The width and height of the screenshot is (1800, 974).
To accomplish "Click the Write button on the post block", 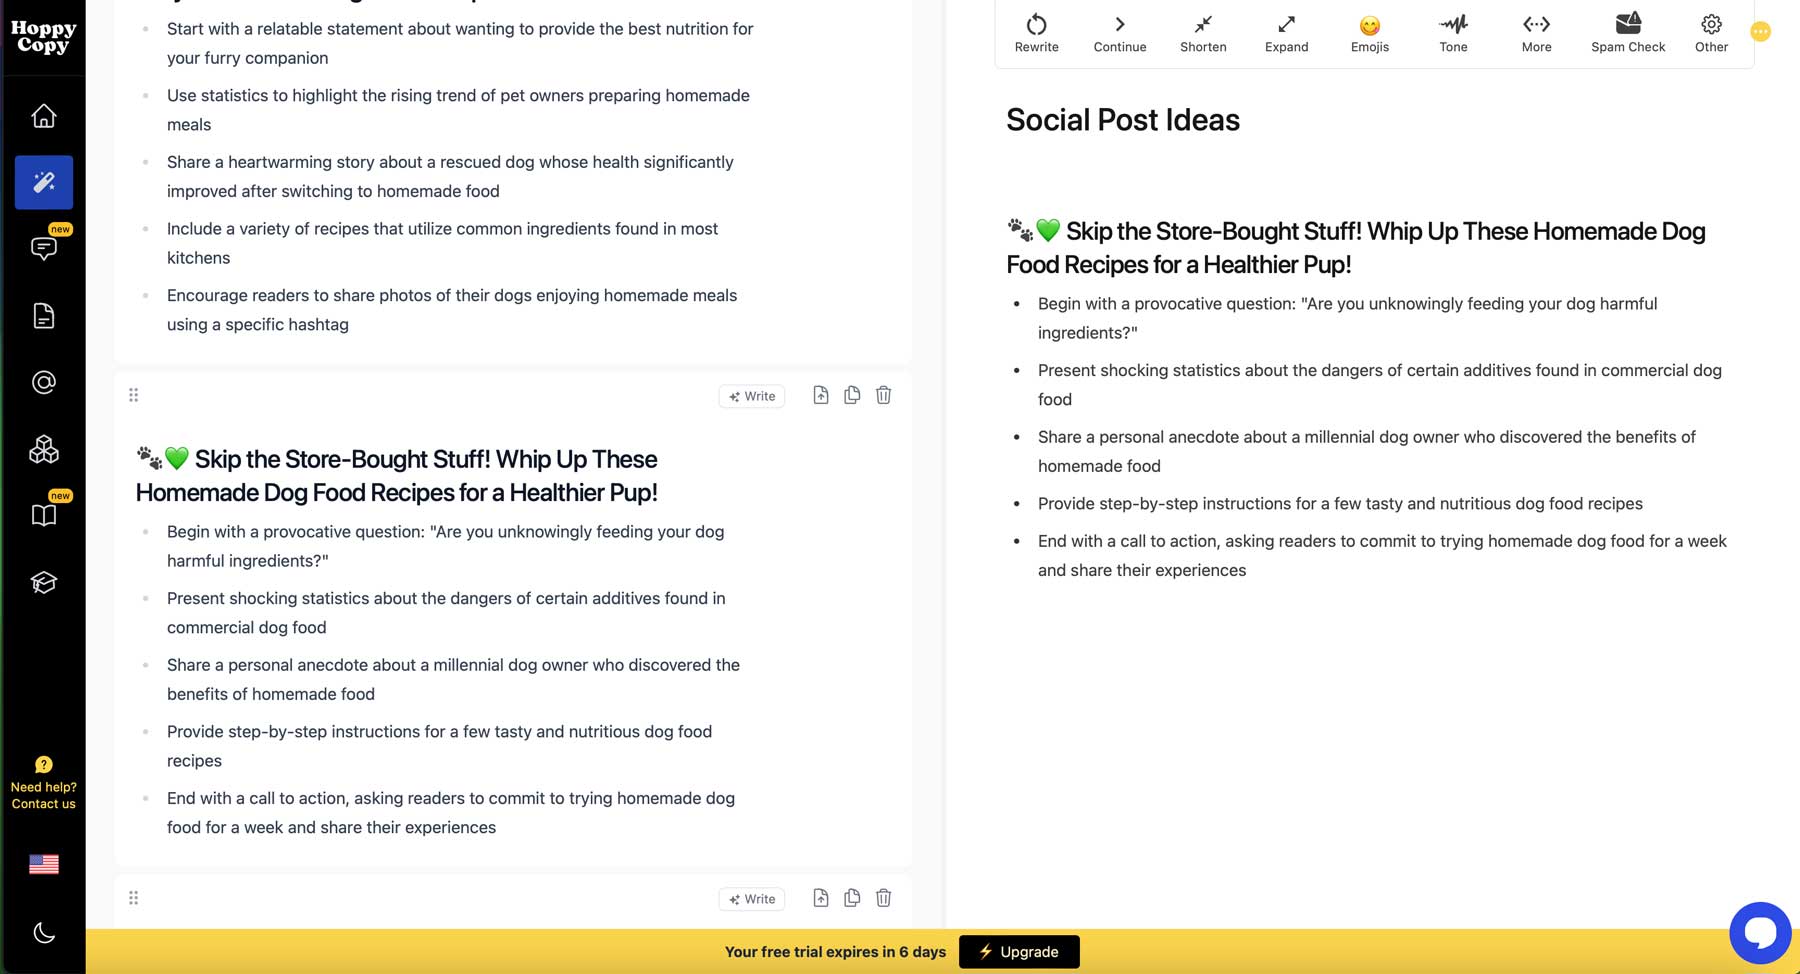I will pyautogui.click(x=751, y=395).
